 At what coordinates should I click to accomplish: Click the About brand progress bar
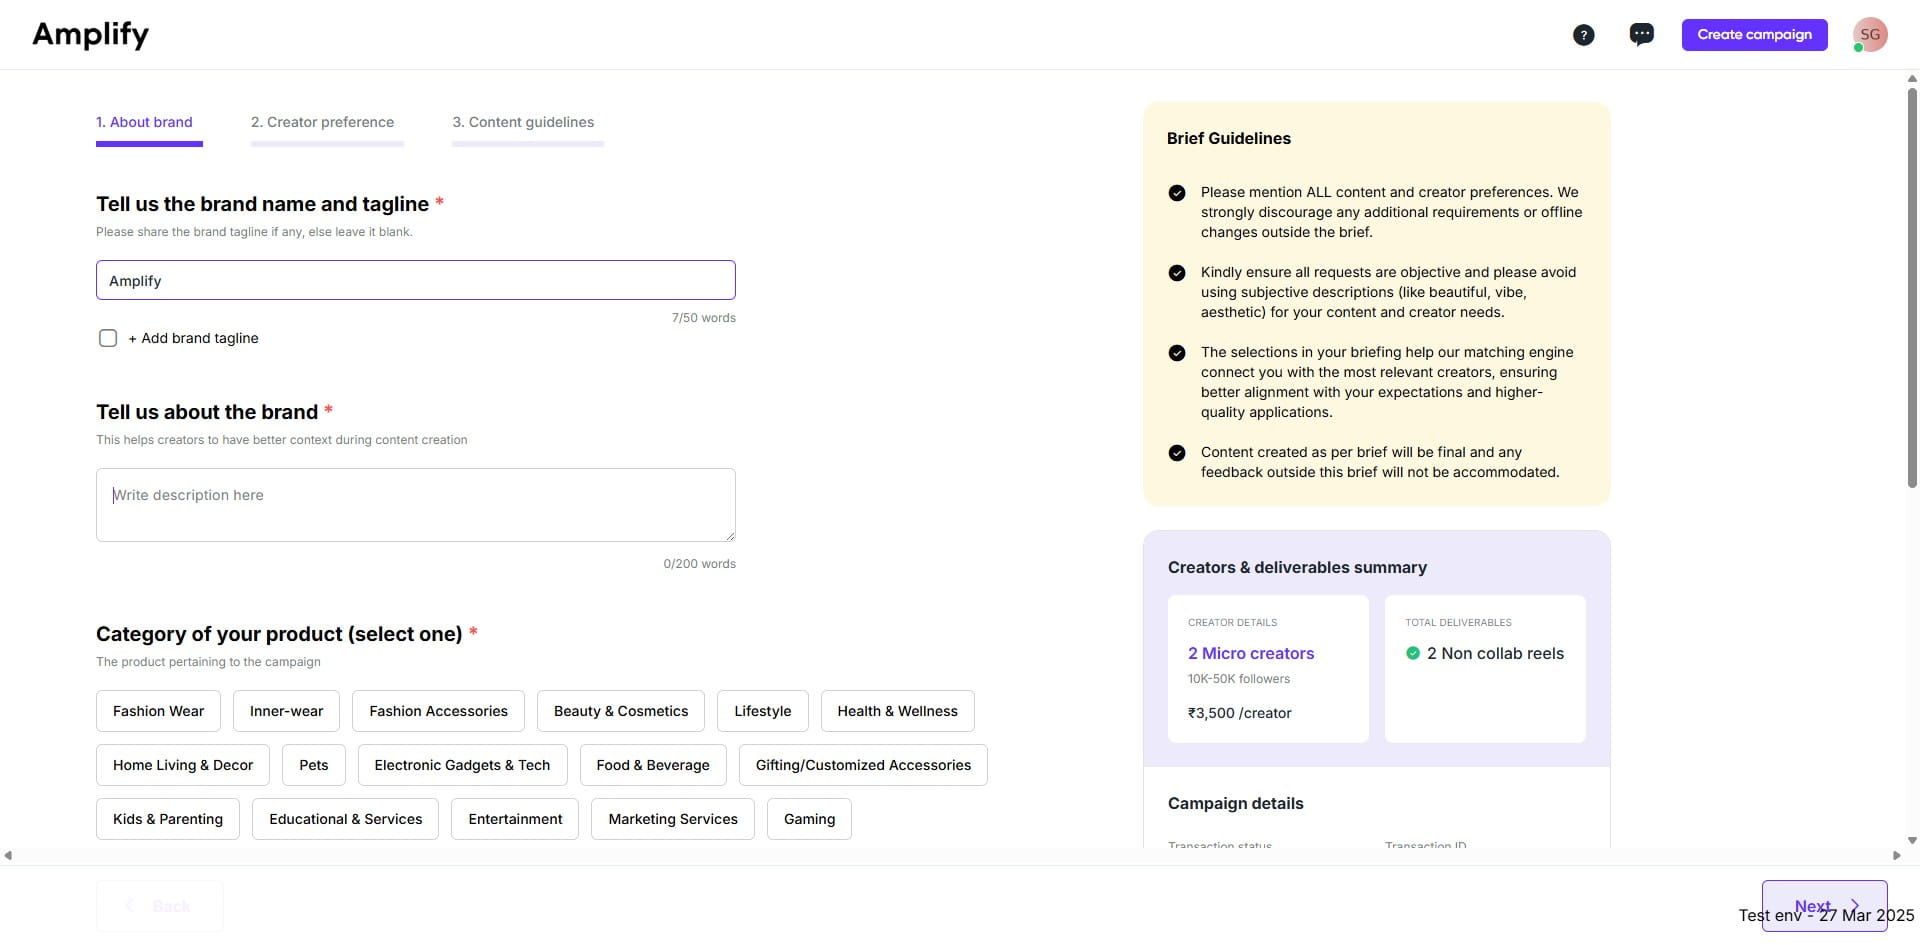(x=149, y=144)
